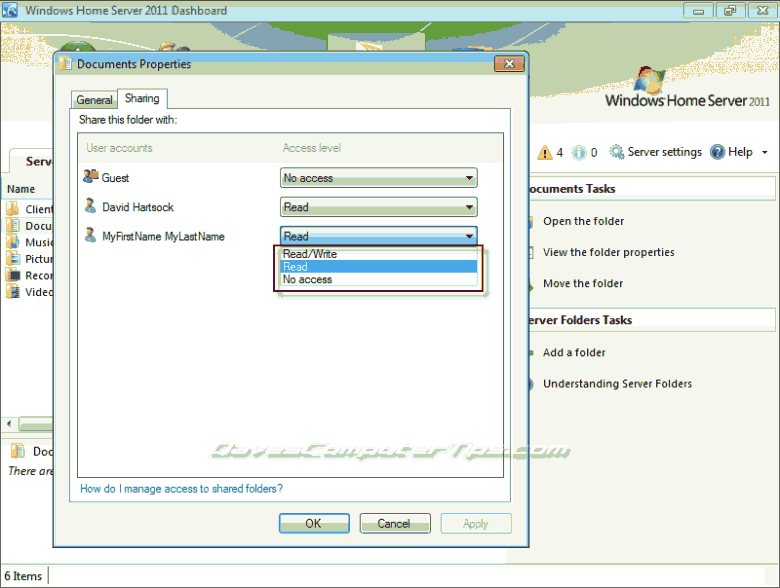Click the Name column header
This screenshot has height=588, width=780.
pos(21,189)
